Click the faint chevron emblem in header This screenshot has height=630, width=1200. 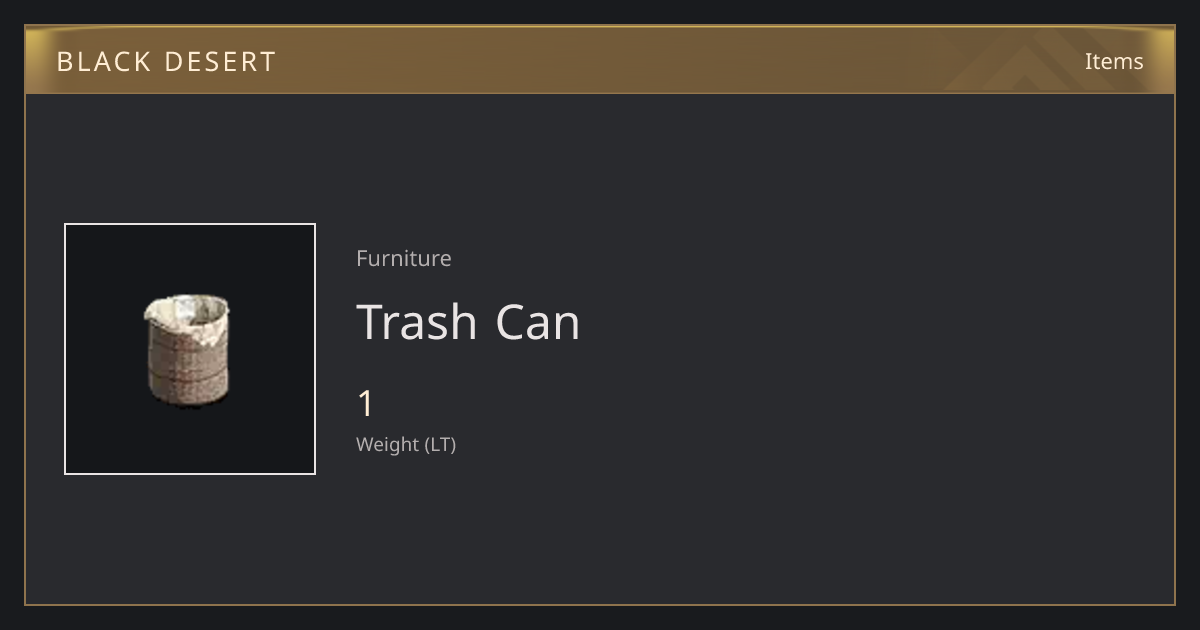(x=1040, y=60)
